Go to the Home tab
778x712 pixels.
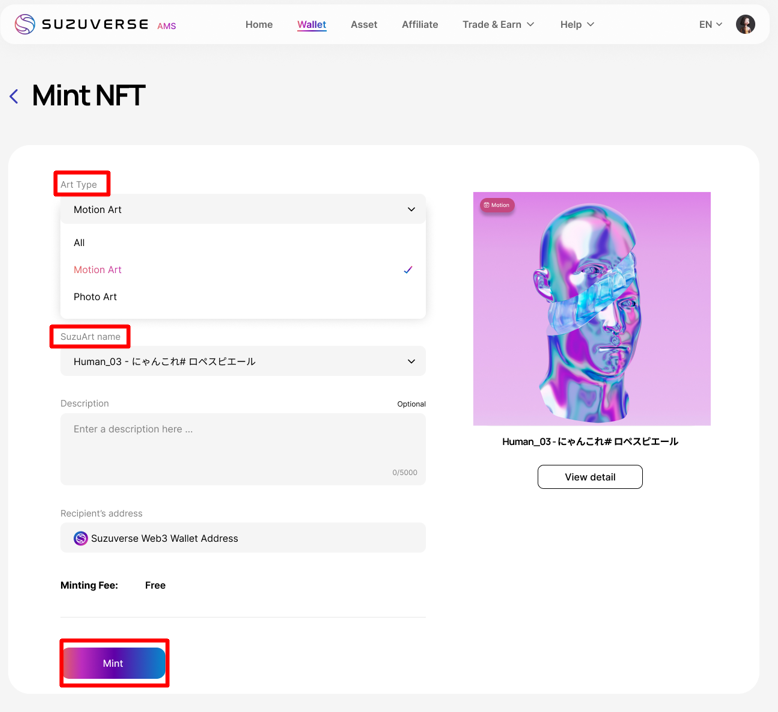(259, 24)
